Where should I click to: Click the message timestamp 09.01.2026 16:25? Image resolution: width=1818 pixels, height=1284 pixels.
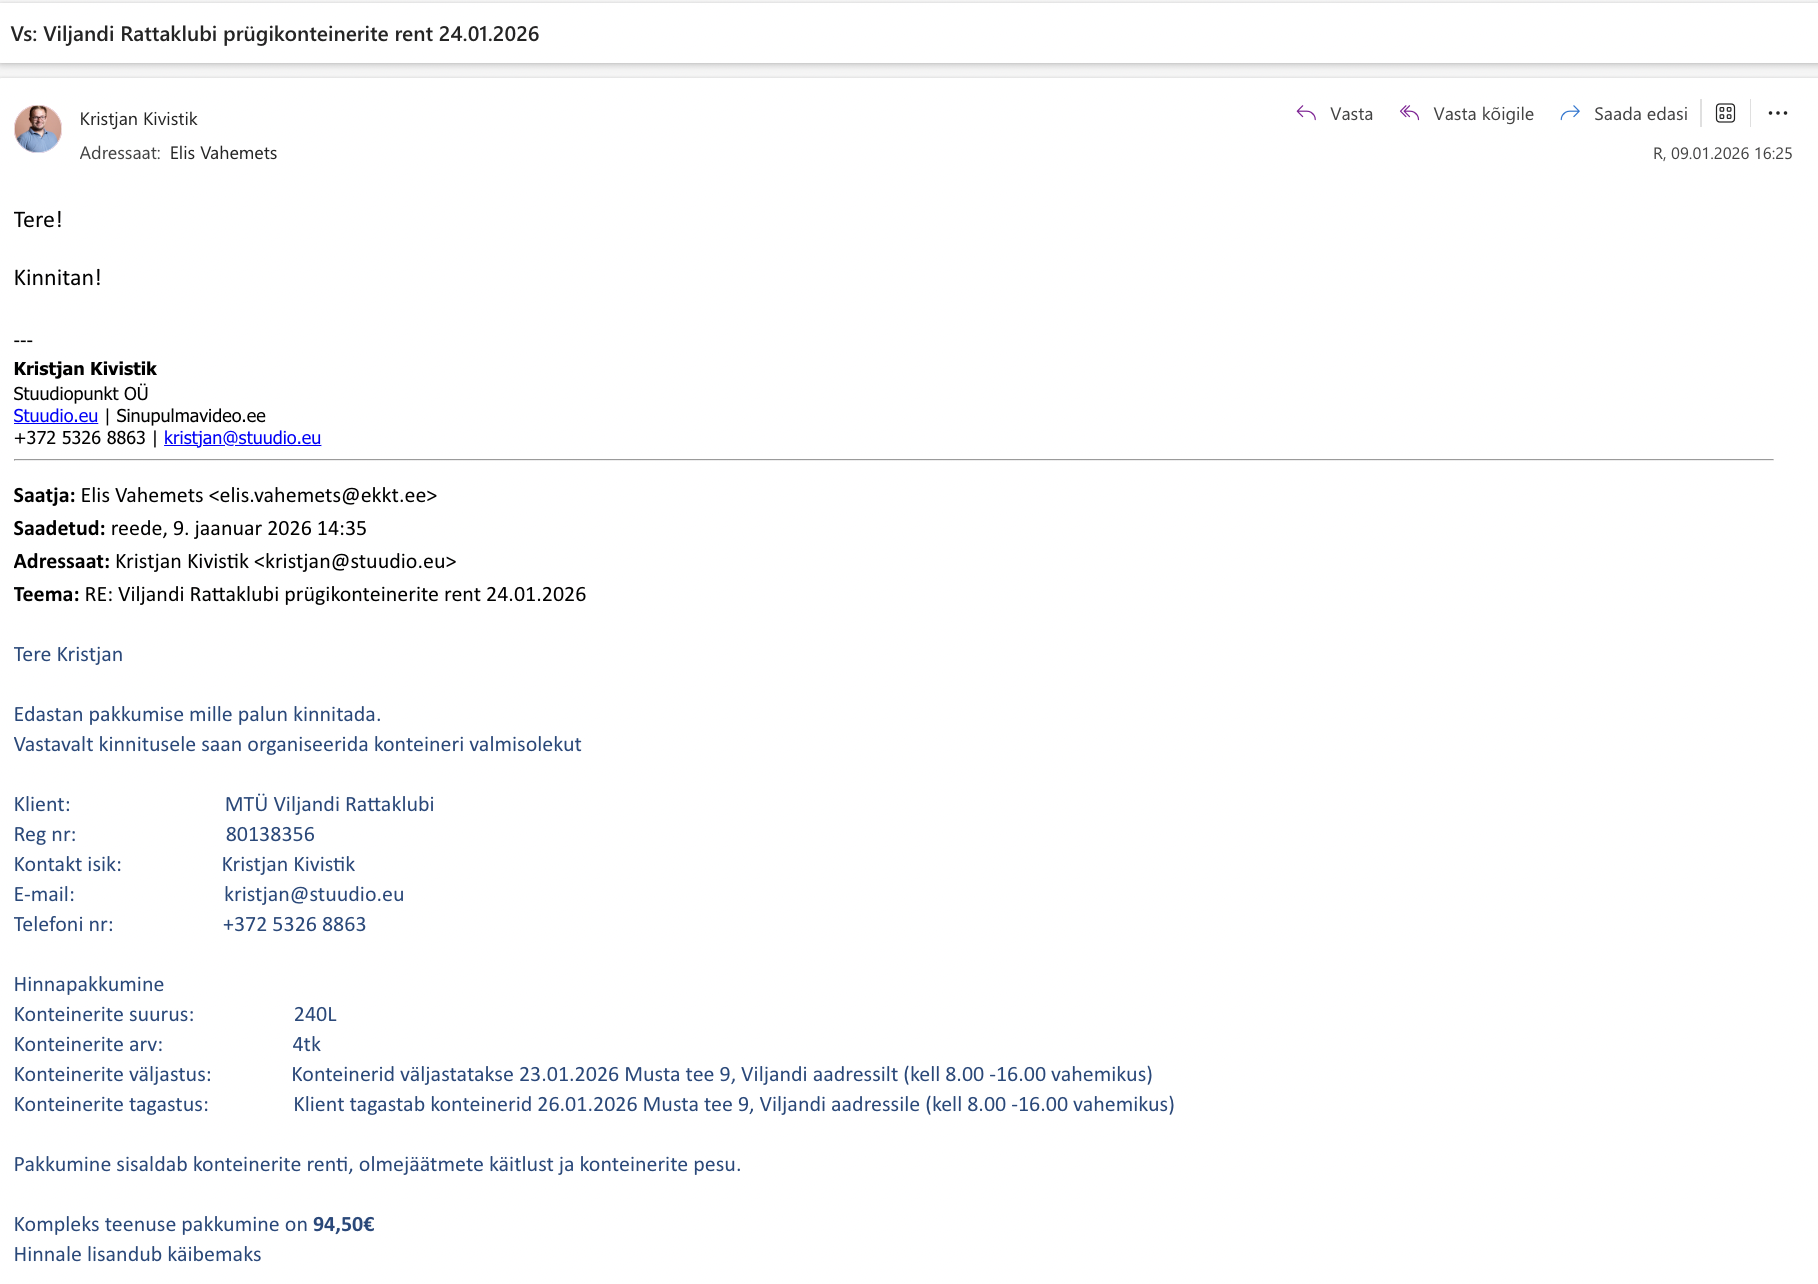point(1722,153)
